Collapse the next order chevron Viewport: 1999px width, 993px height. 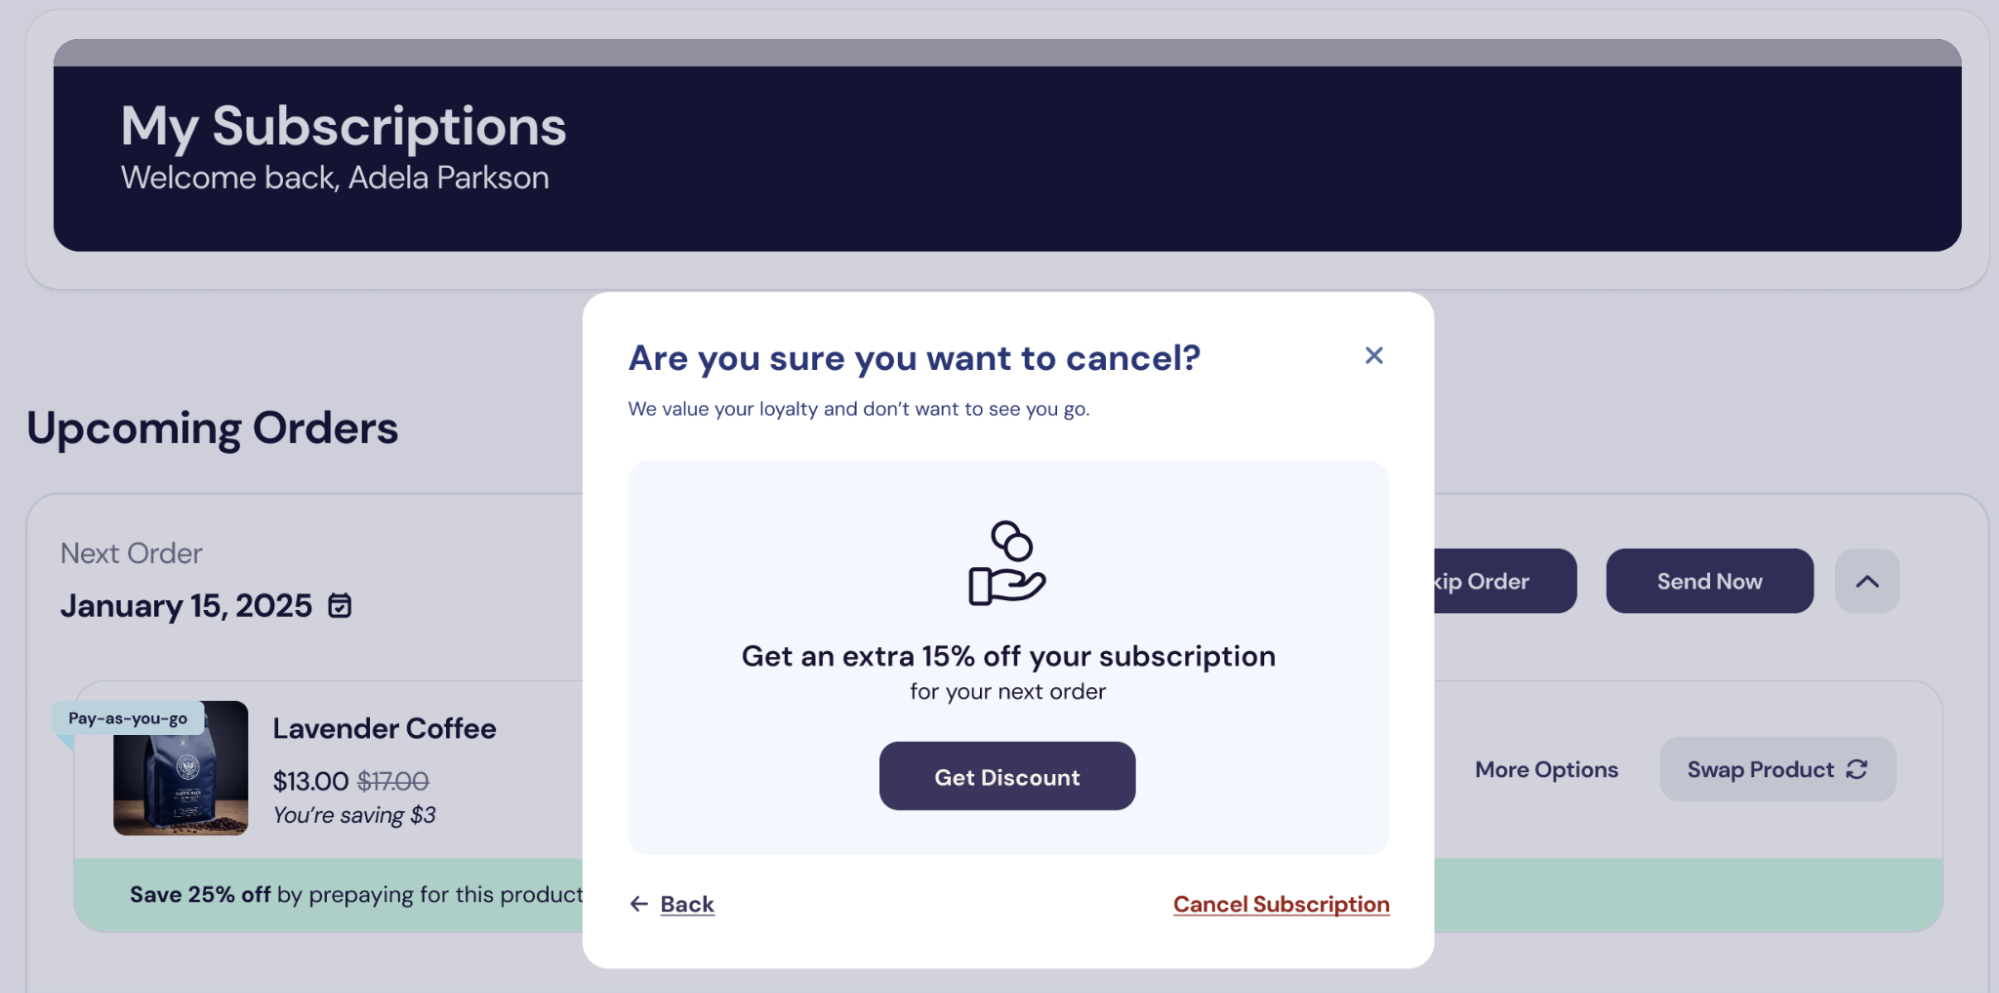pyautogui.click(x=1866, y=581)
